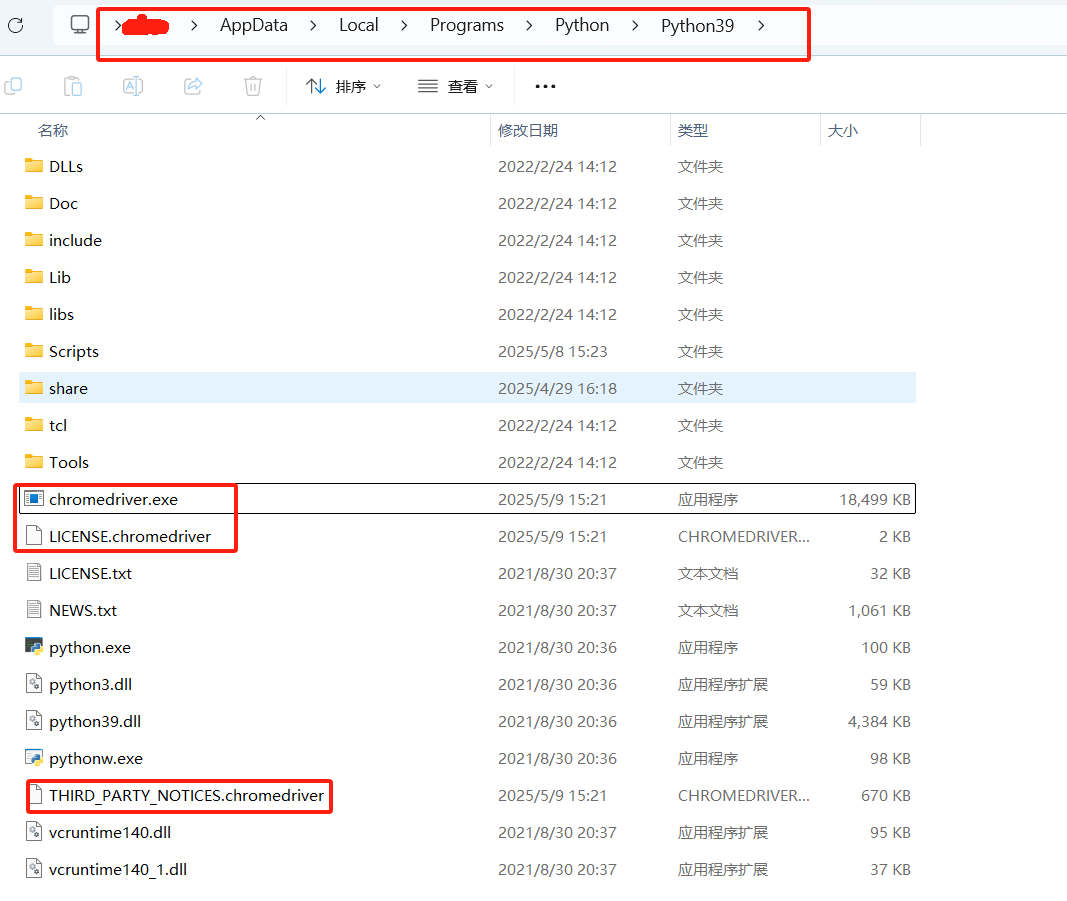Click the vcruntime140_1.dll file name
This screenshot has width=1067, height=901.
(x=118, y=870)
